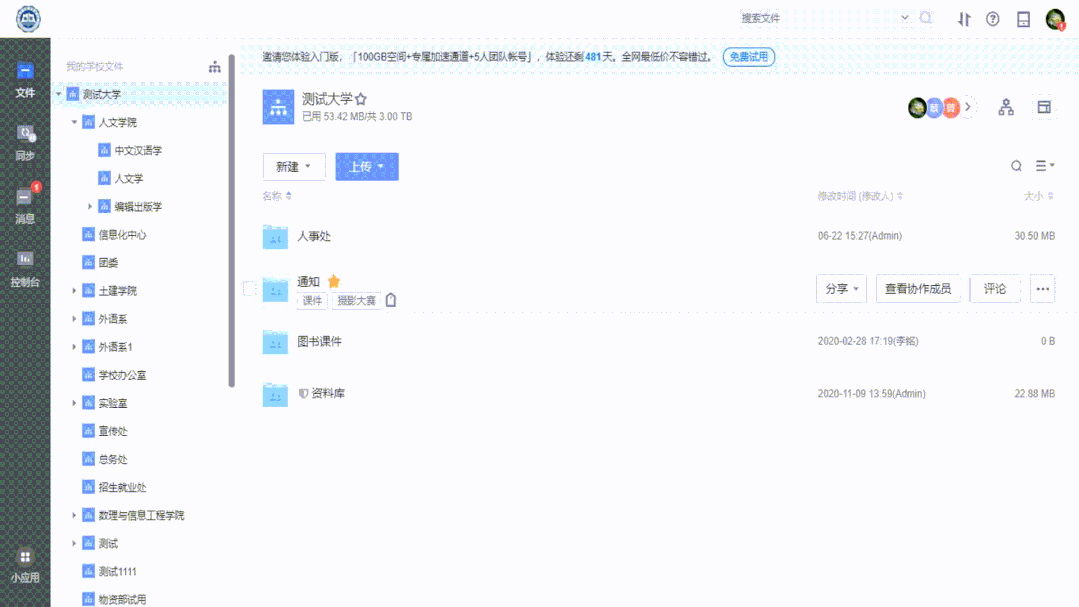Image resolution: width=1079 pixels, height=607 pixels.
Task: Open the list view mode dropdown
Action: point(1045,166)
